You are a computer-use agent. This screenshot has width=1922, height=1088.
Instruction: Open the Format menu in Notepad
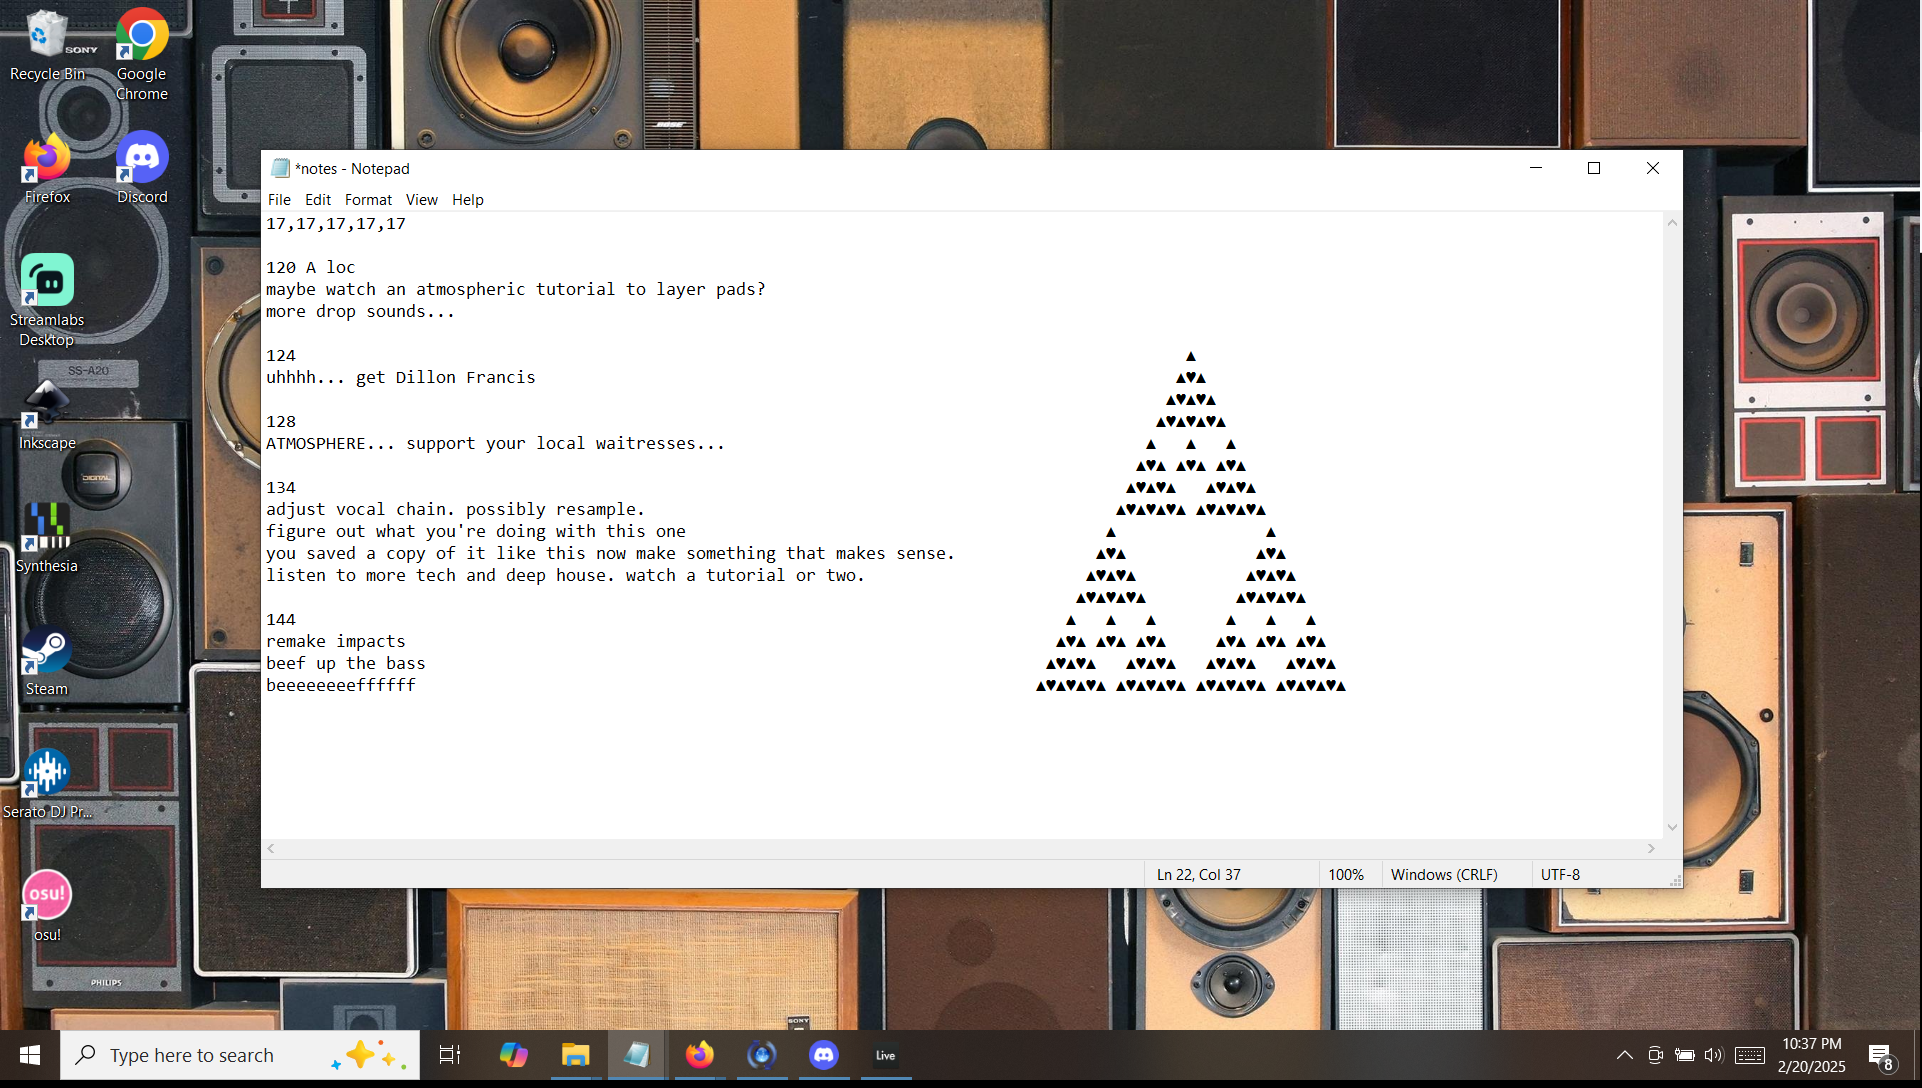[368, 200]
